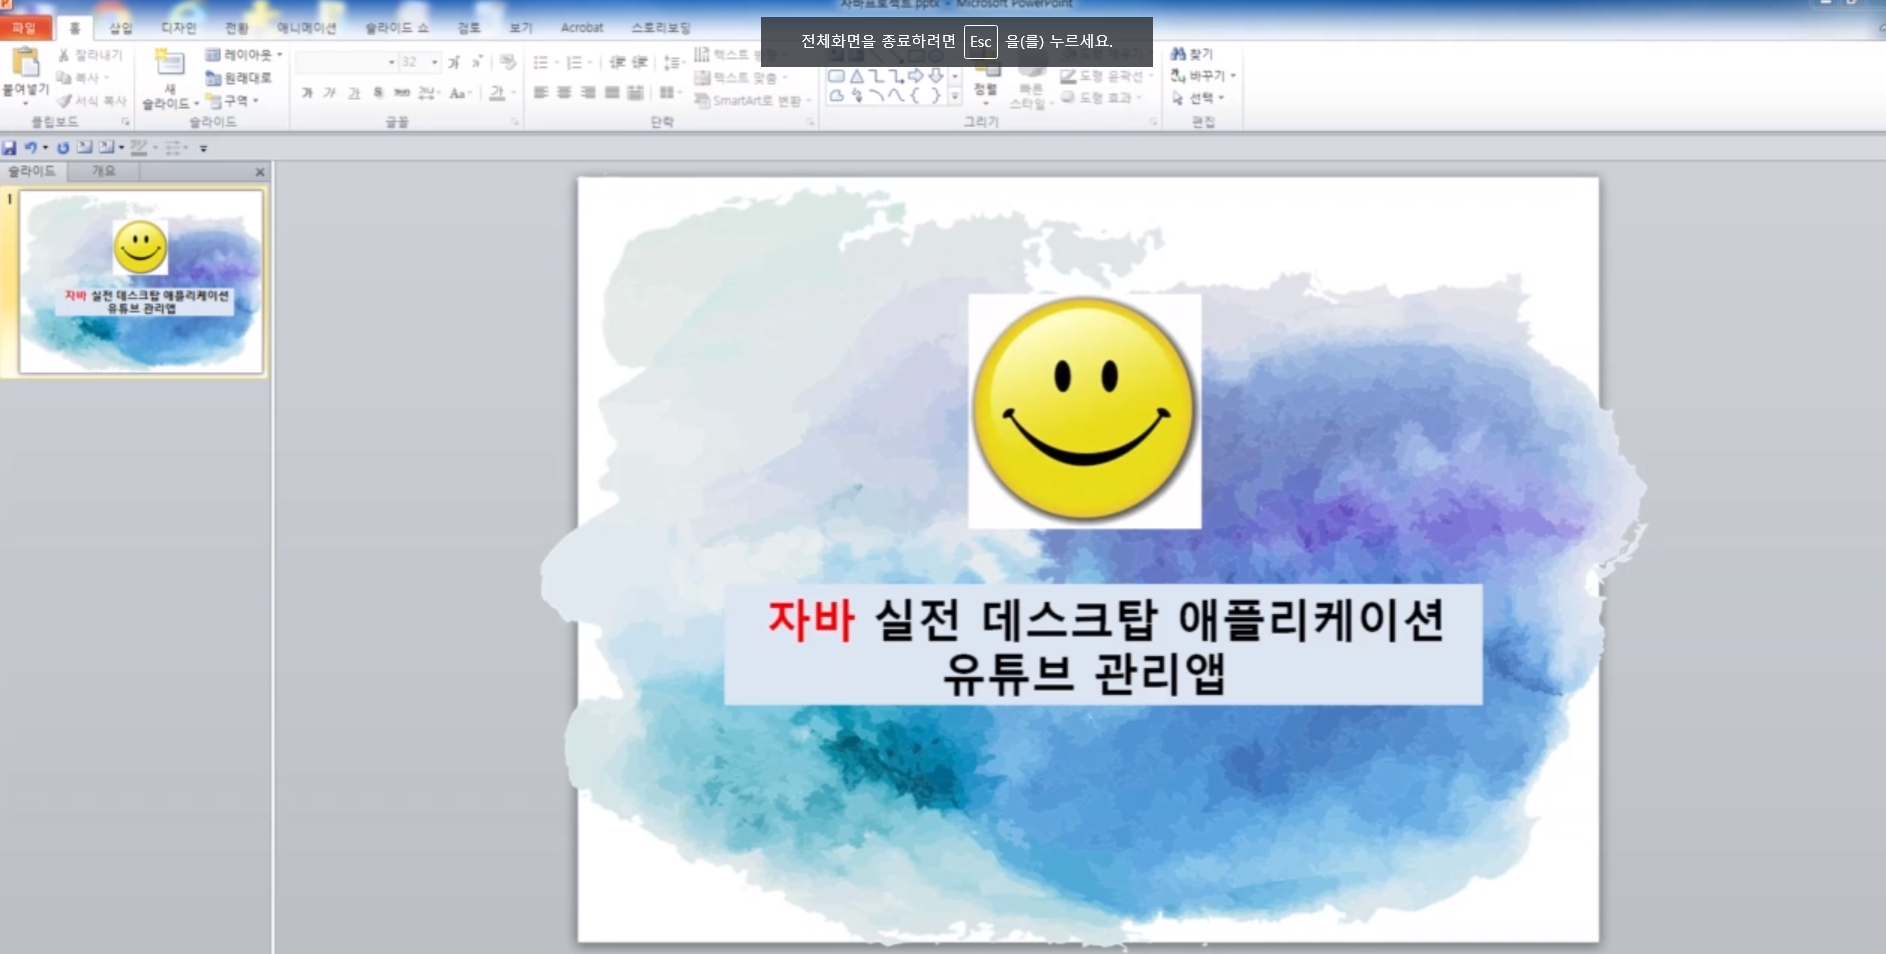This screenshot has width=1886, height=954.
Task: Toggle text Shadow (S)
Action: [378, 93]
